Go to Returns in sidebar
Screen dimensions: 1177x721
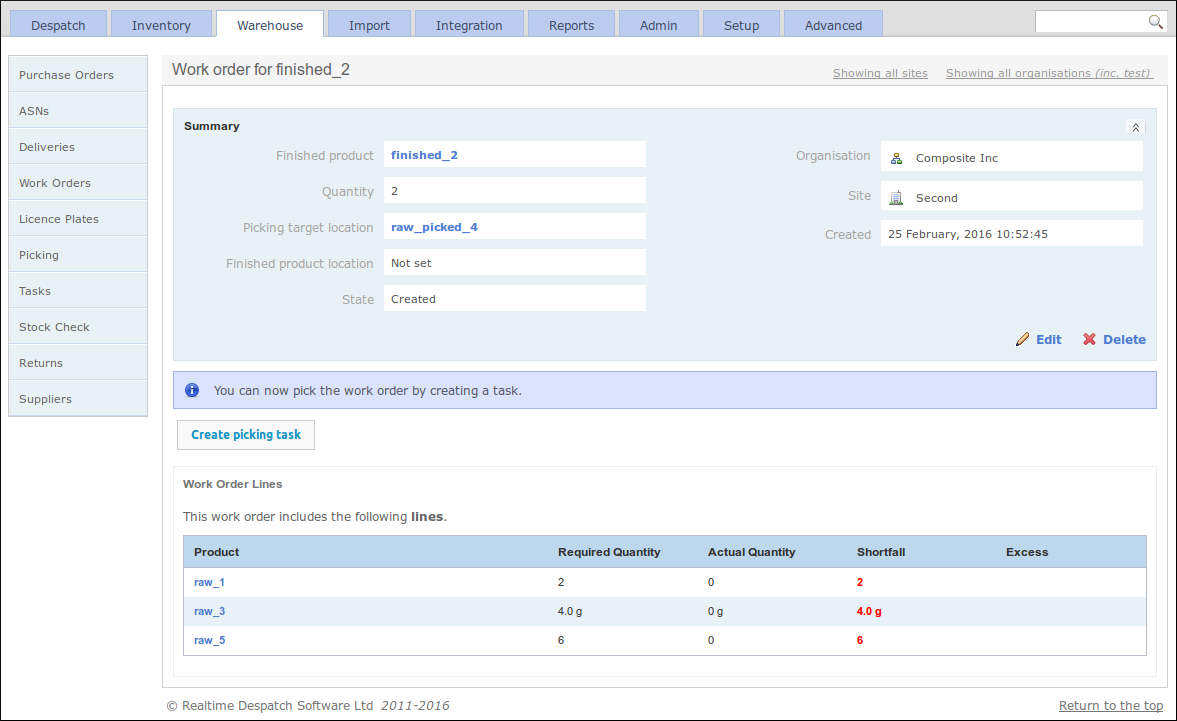point(78,362)
